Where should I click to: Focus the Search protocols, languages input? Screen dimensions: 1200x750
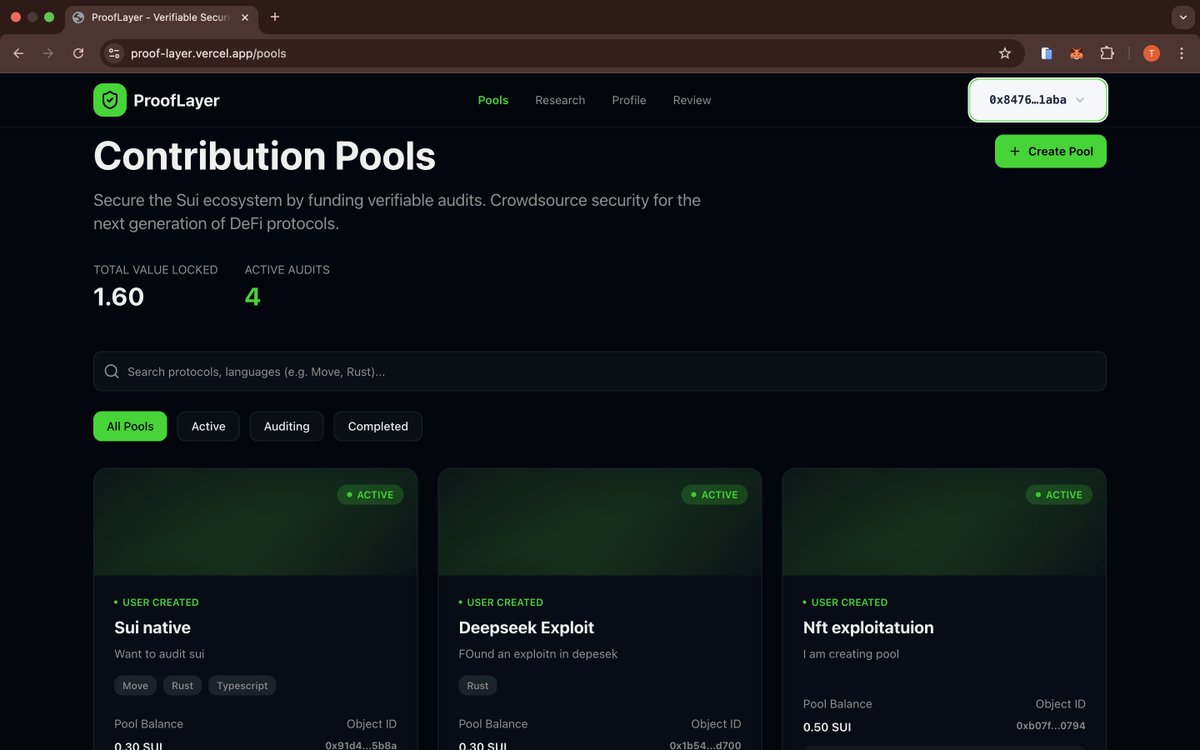click(600, 371)
